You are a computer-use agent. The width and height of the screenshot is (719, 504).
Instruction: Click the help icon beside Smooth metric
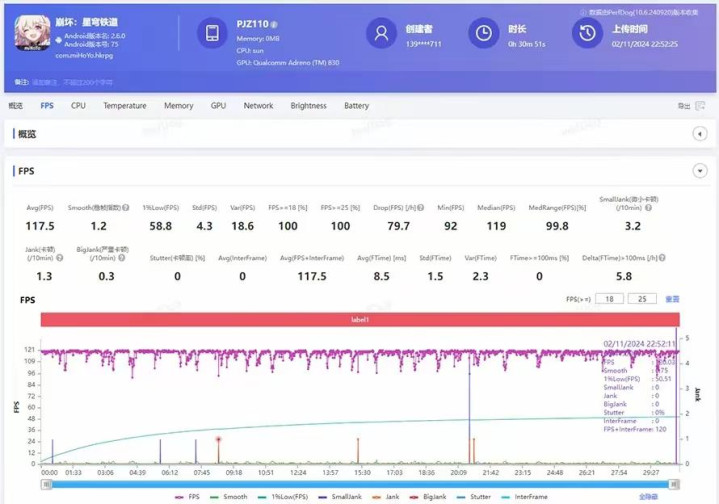pos(126,208)
